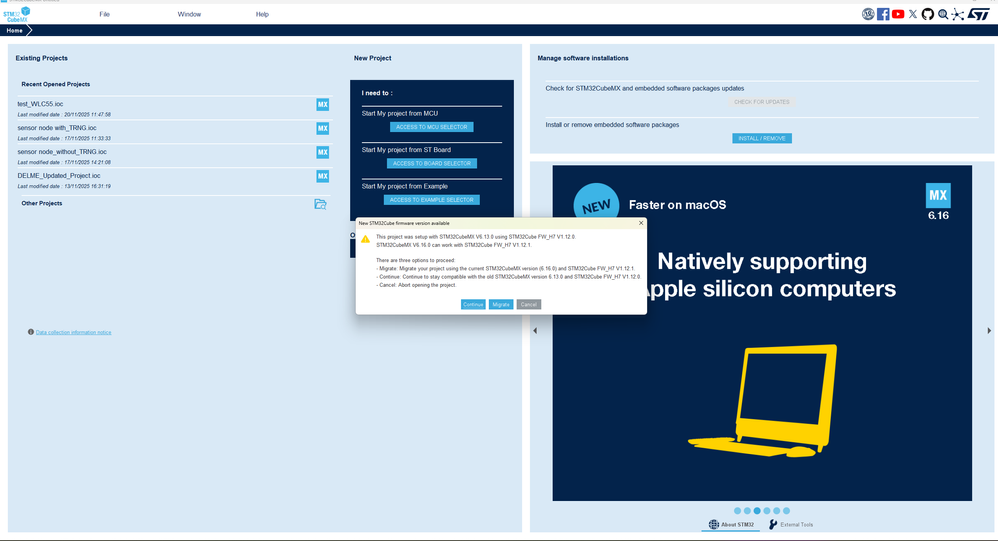Click 'Check for STM32CubeMX and embedded software' text

point(645,88)
